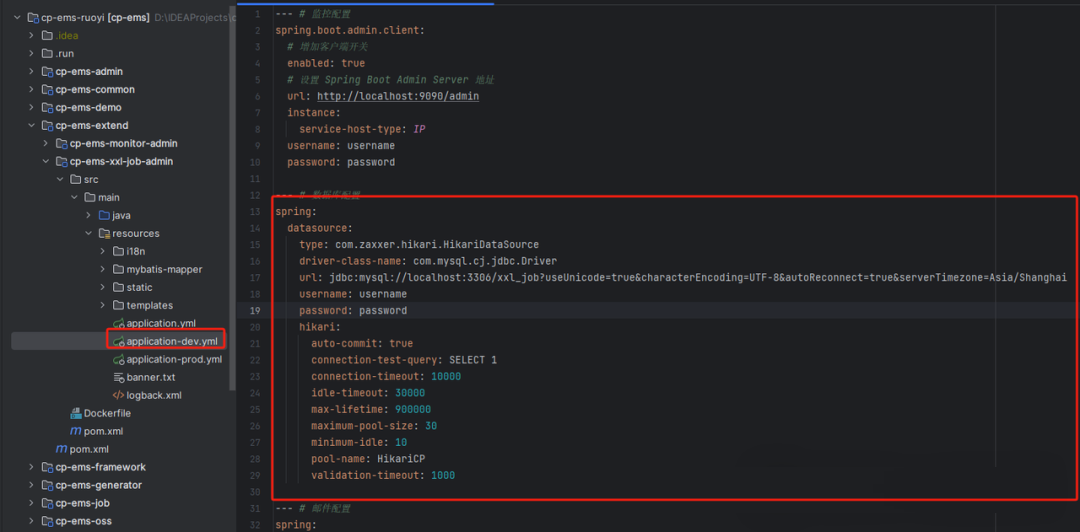Collapse the cp-ems-extend module
This screenshot has height=532, width=1080.
tap(32, 126)
